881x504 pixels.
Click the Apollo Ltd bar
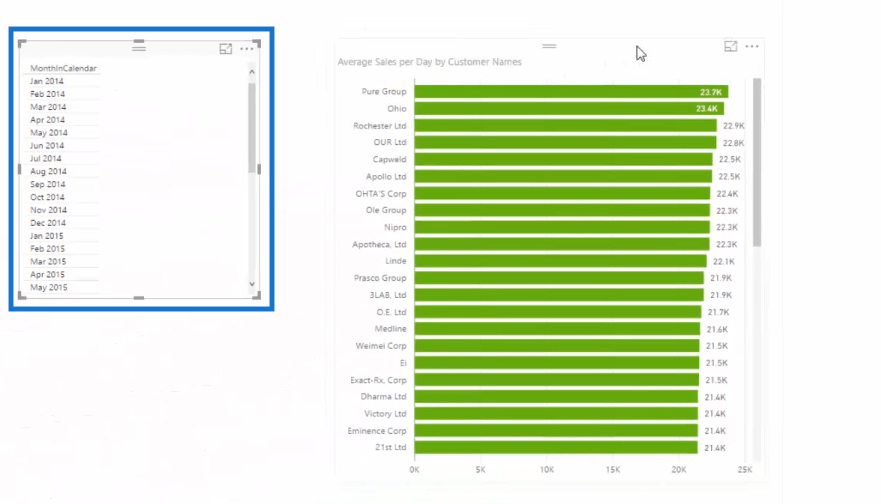tap(563, 176)
